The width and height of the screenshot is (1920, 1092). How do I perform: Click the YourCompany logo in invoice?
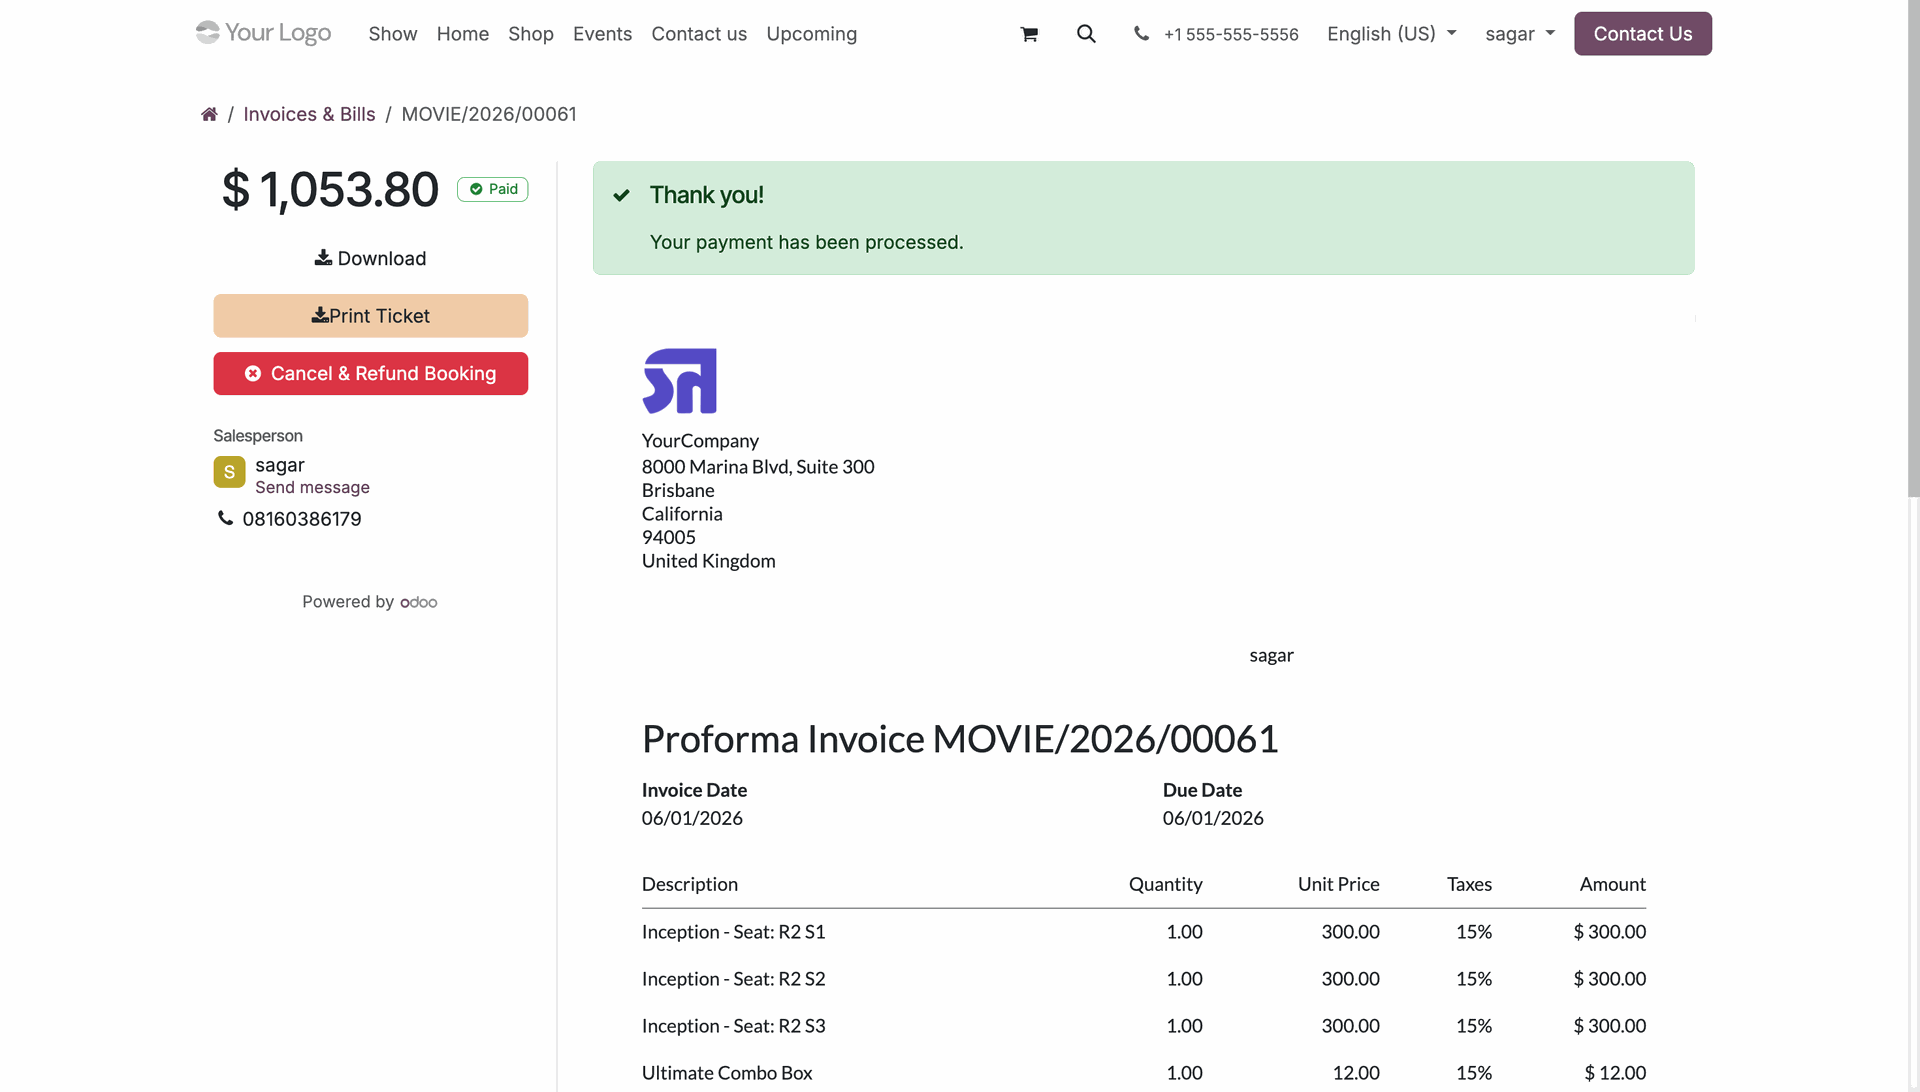[680, 381]
